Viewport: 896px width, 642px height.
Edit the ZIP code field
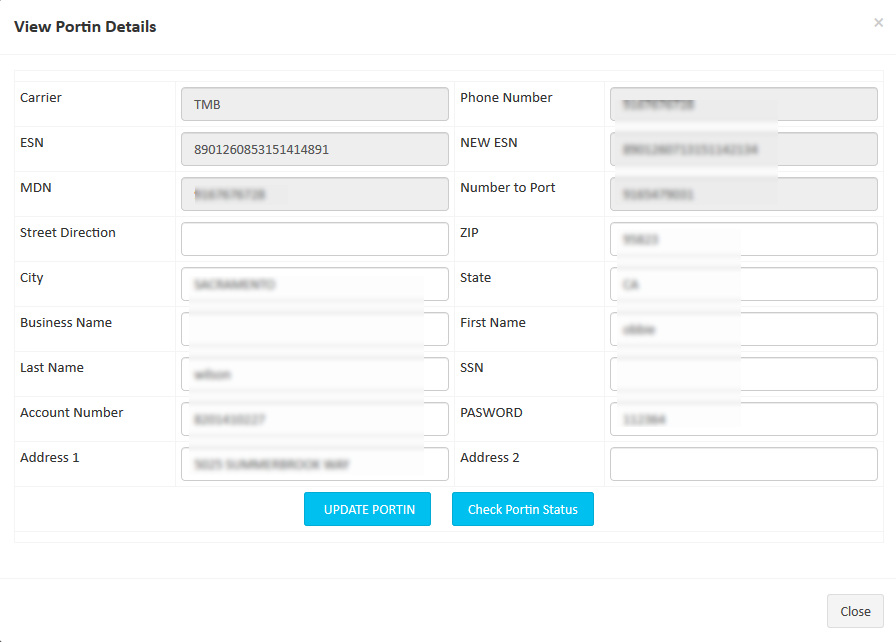(x=744, y=239)
